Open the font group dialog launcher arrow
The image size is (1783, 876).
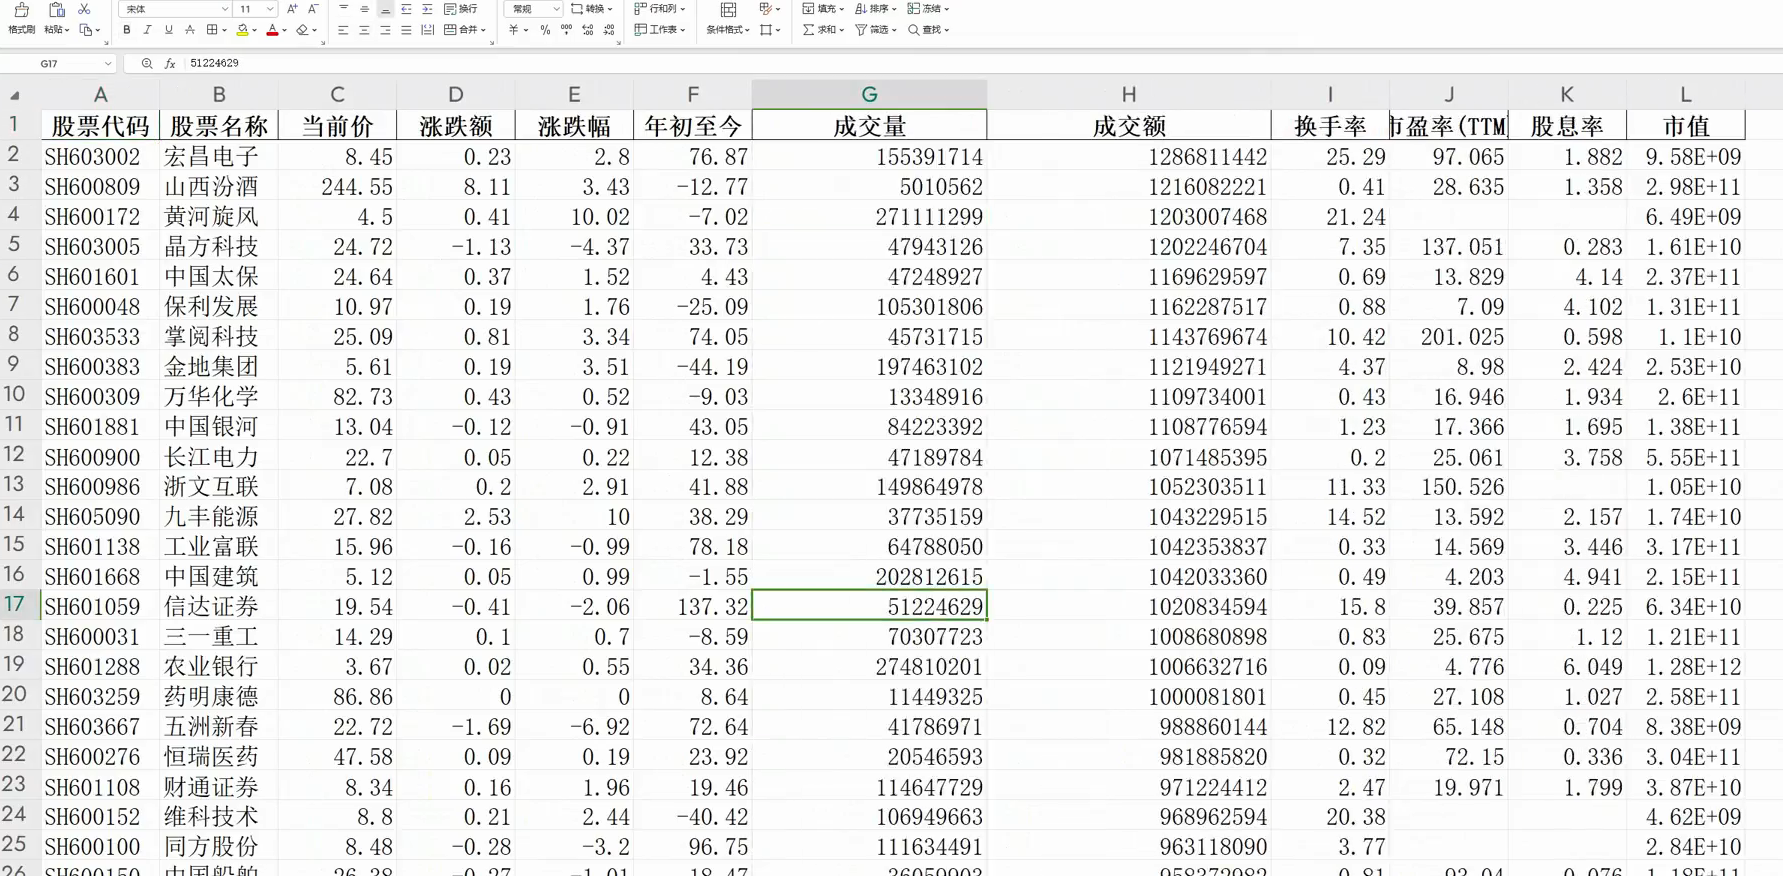tap(323, 44)
